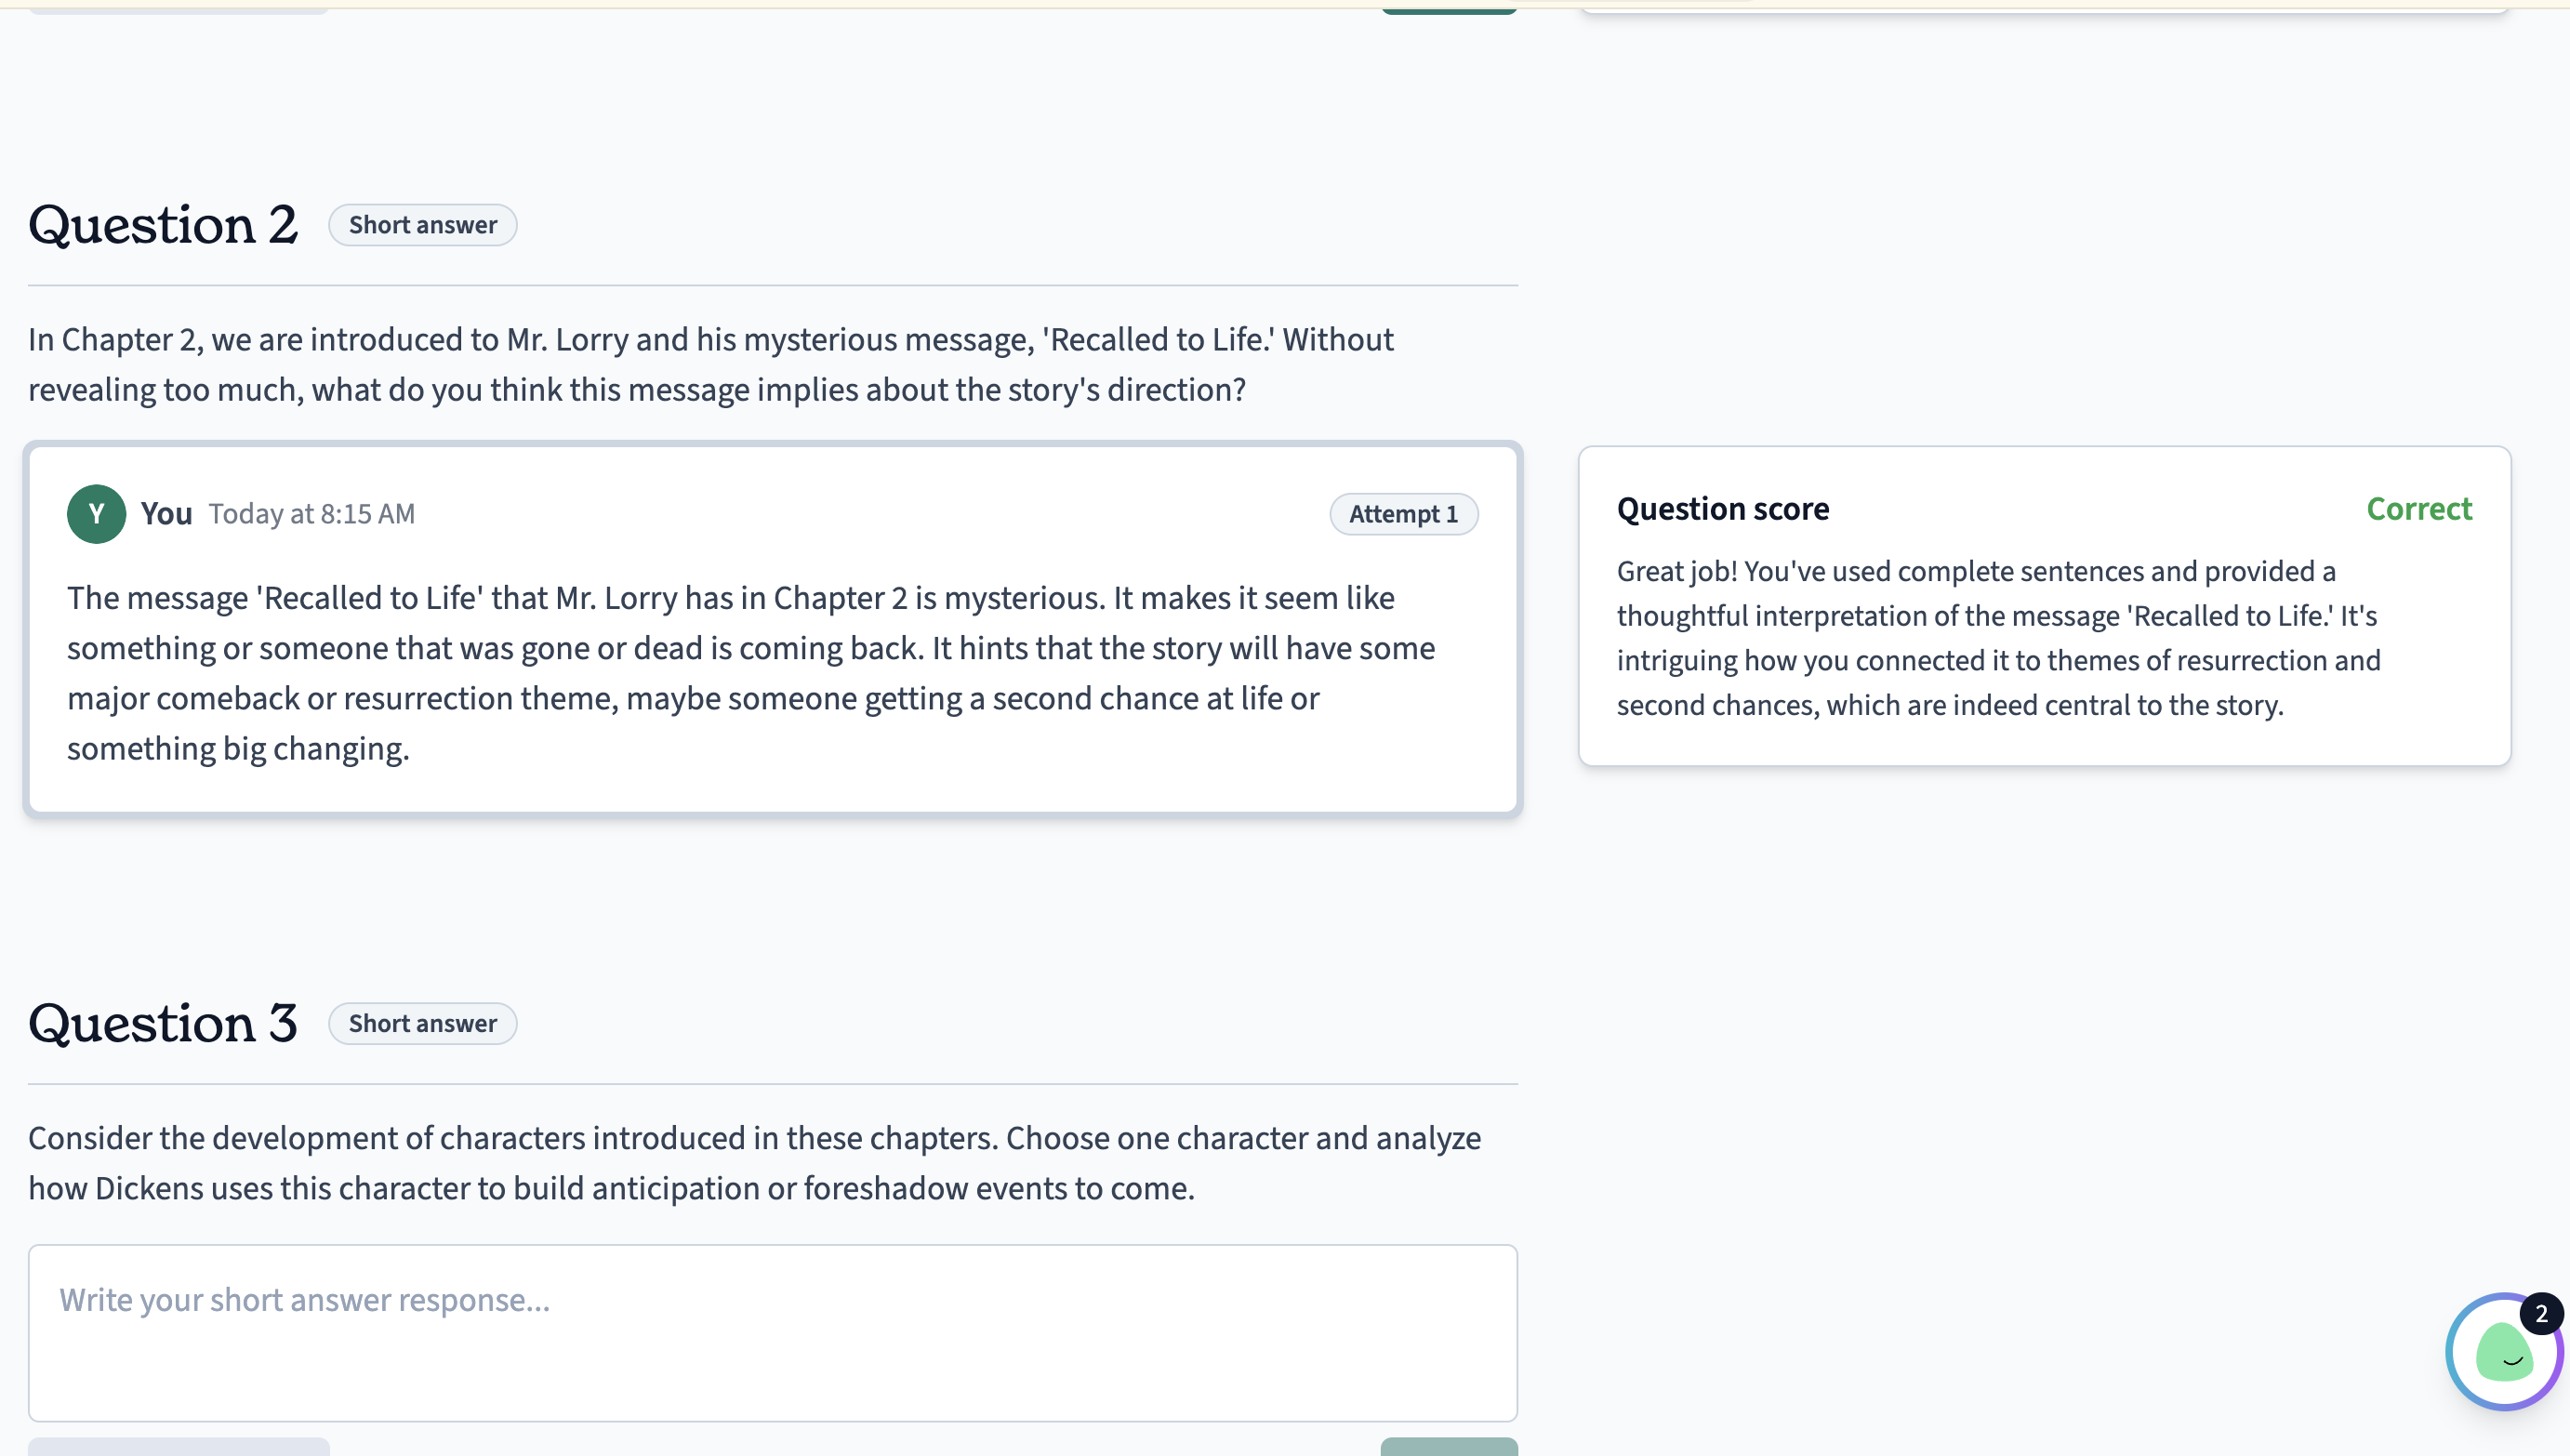
Task: Click the Today at 8:15 AM timestamp
Action: click(311, 514)
